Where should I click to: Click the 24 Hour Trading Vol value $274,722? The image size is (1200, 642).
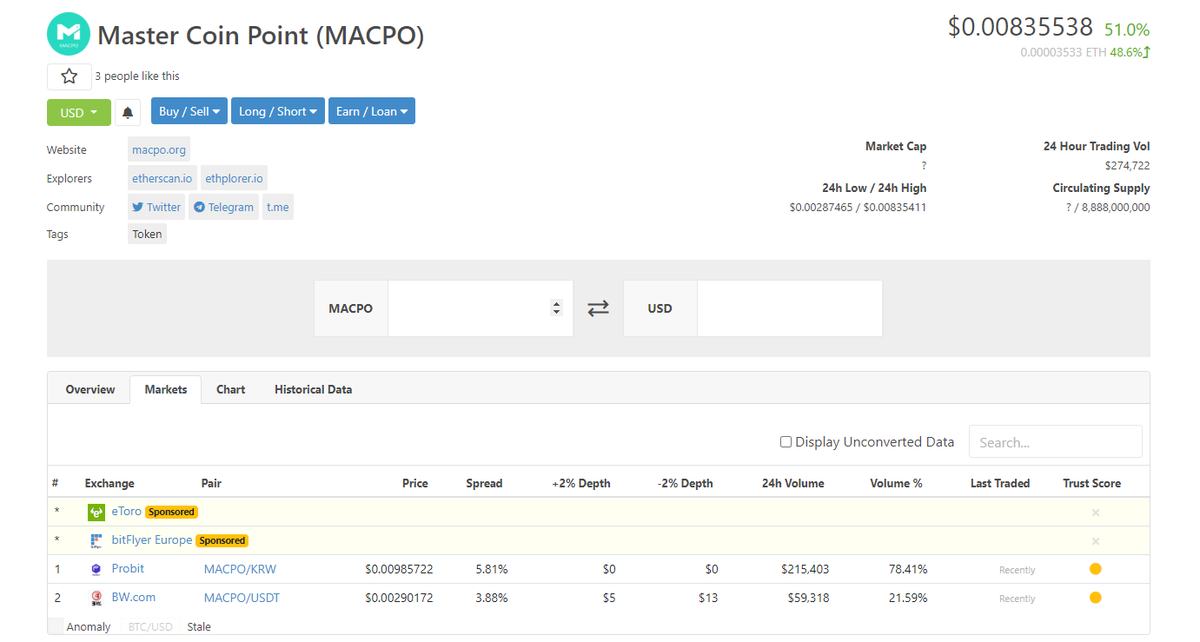coord(1127,165)
